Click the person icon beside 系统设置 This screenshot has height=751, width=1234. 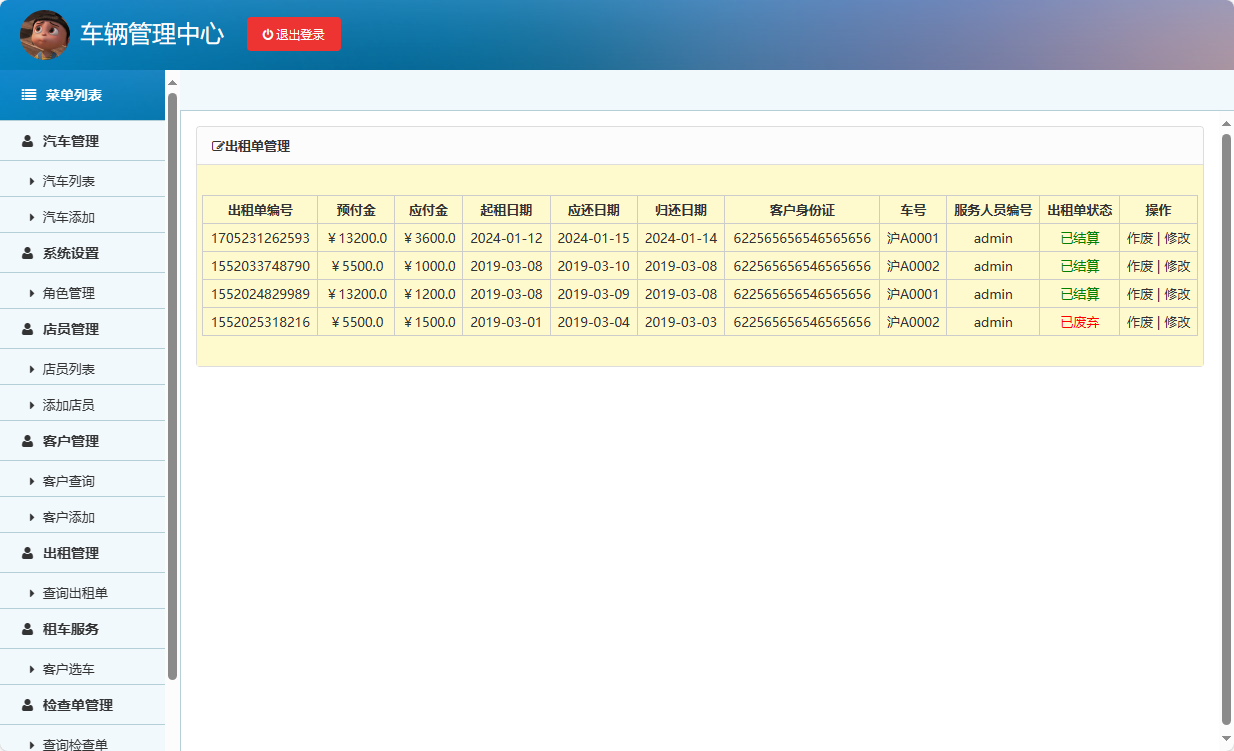28,253
